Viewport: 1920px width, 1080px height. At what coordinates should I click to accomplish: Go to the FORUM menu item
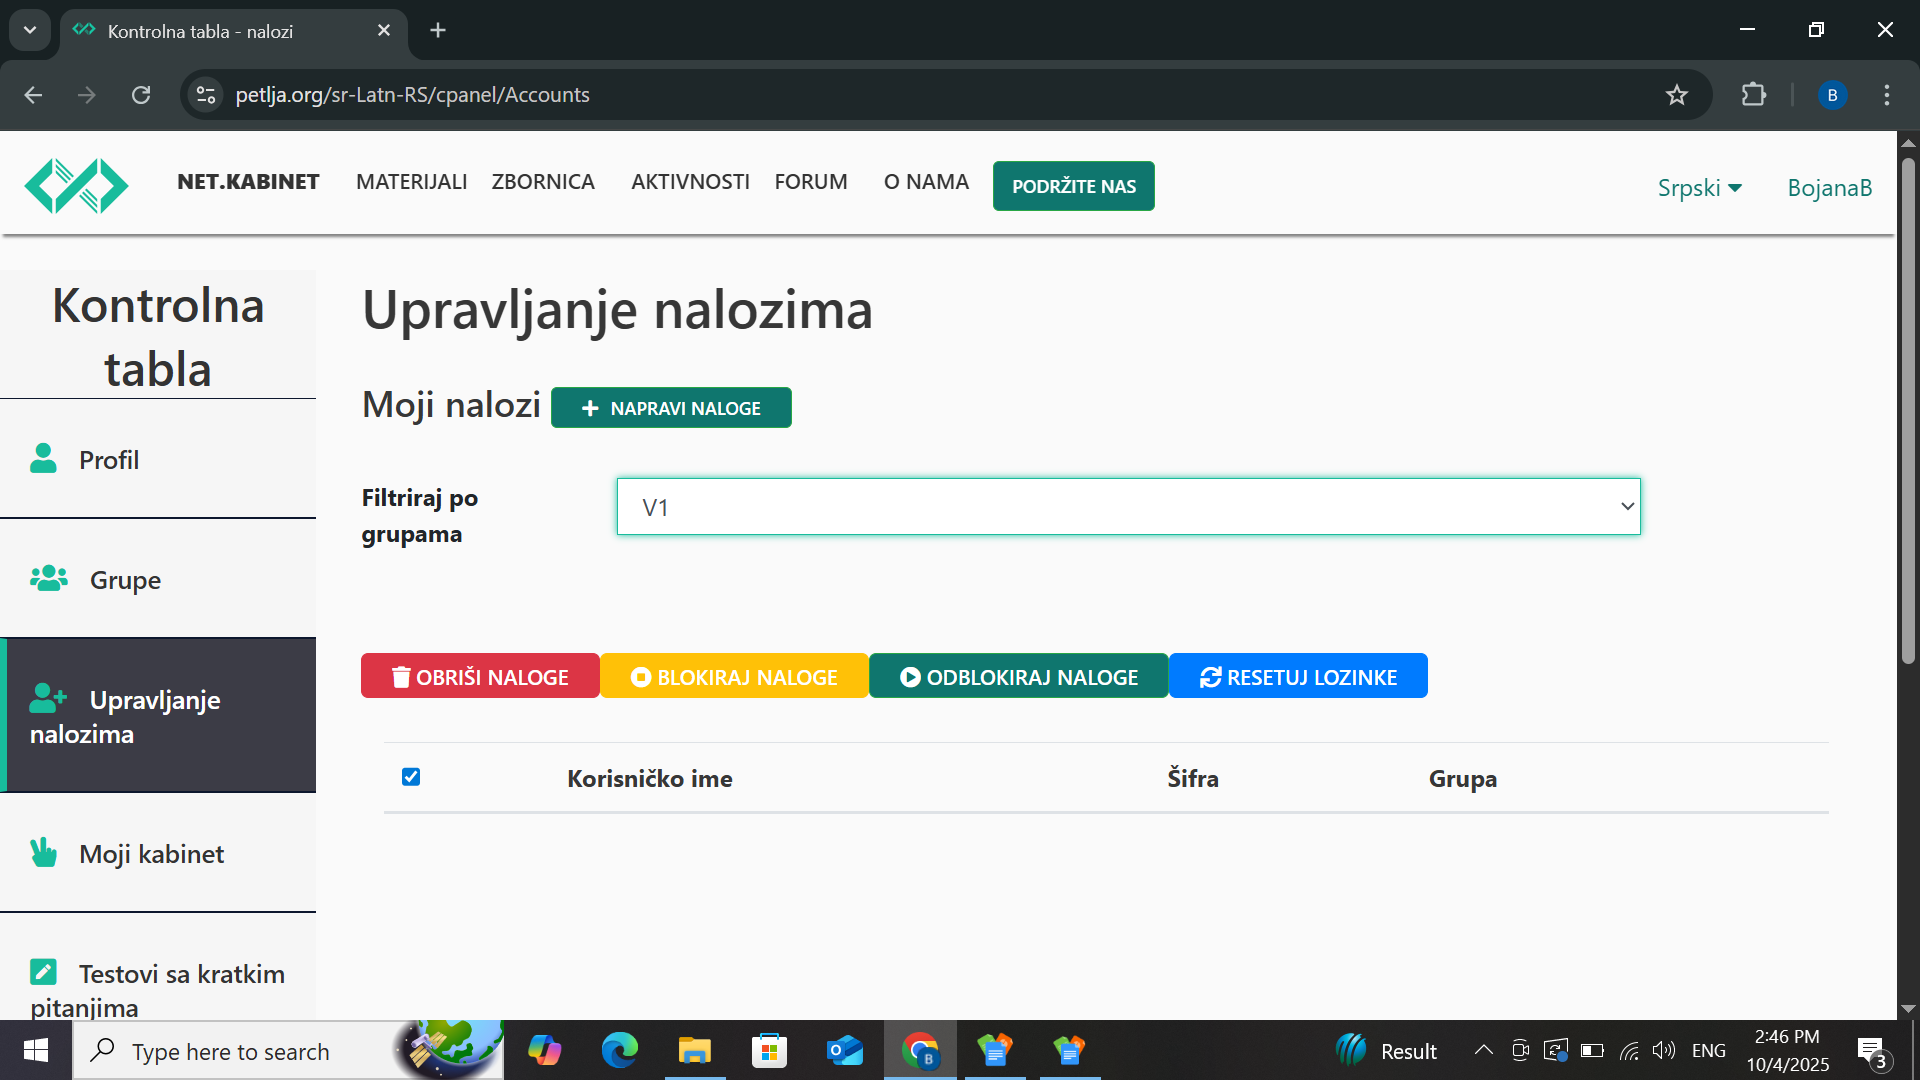click(x=810, y=182)
